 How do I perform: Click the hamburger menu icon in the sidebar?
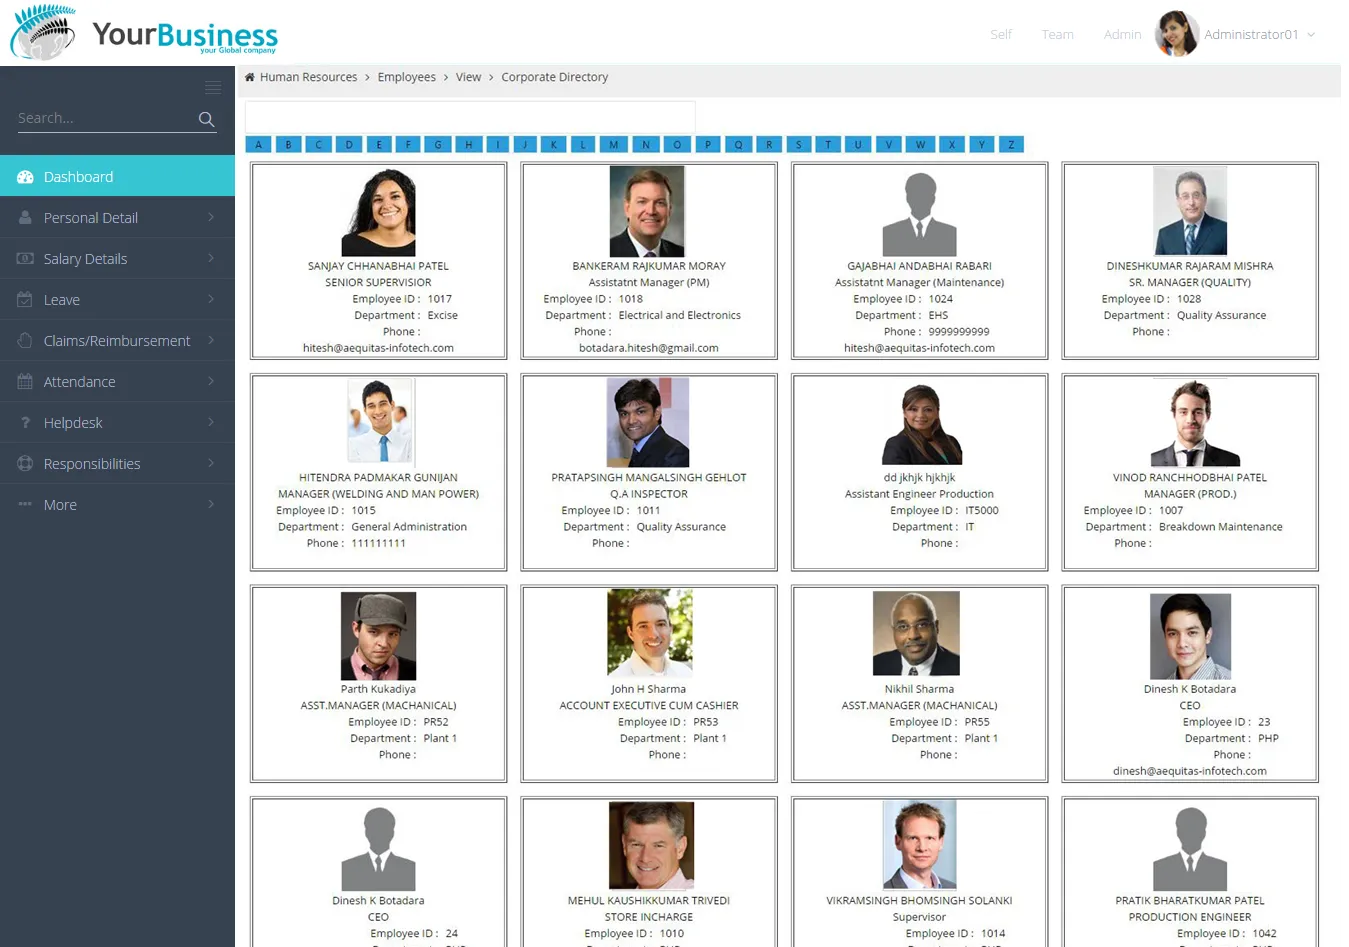pyautogui.click(x=213, y=88)
